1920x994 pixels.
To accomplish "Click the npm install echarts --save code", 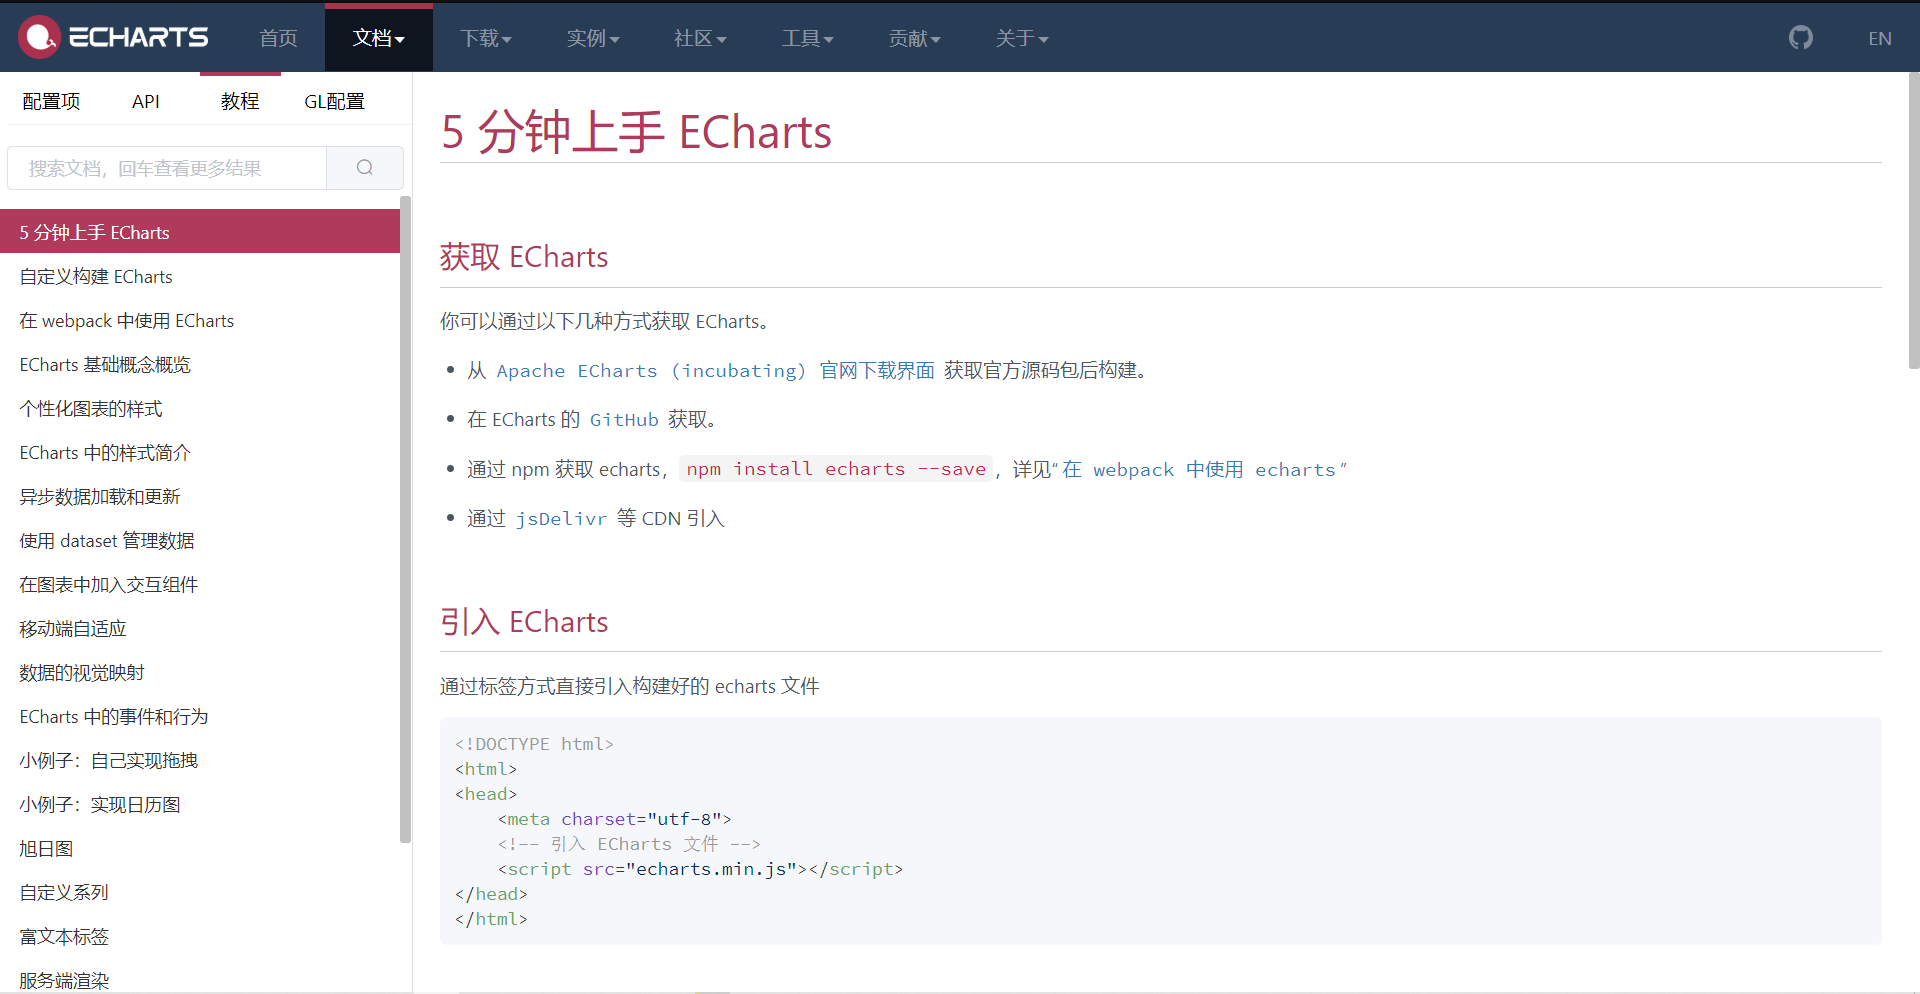I will click(836, 469).
